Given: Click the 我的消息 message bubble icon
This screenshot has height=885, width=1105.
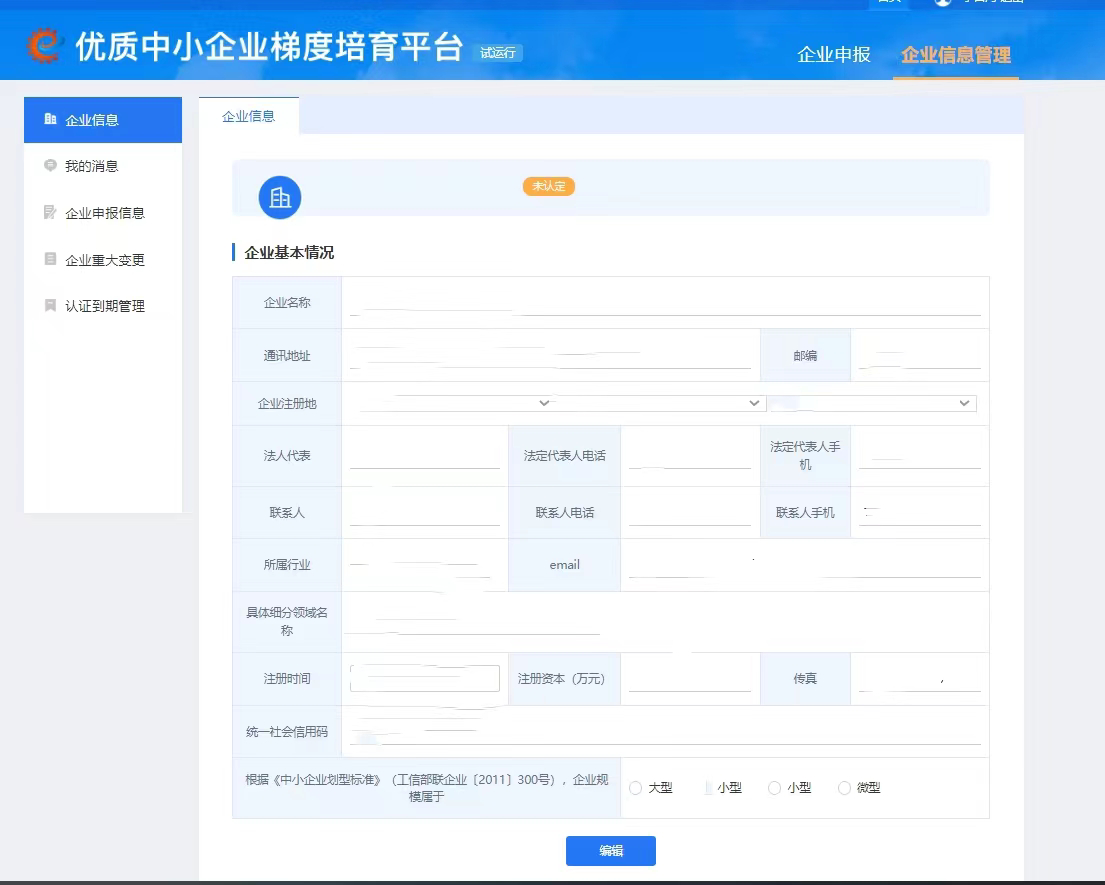Looking at the screenshot, I should pos(50,166).
